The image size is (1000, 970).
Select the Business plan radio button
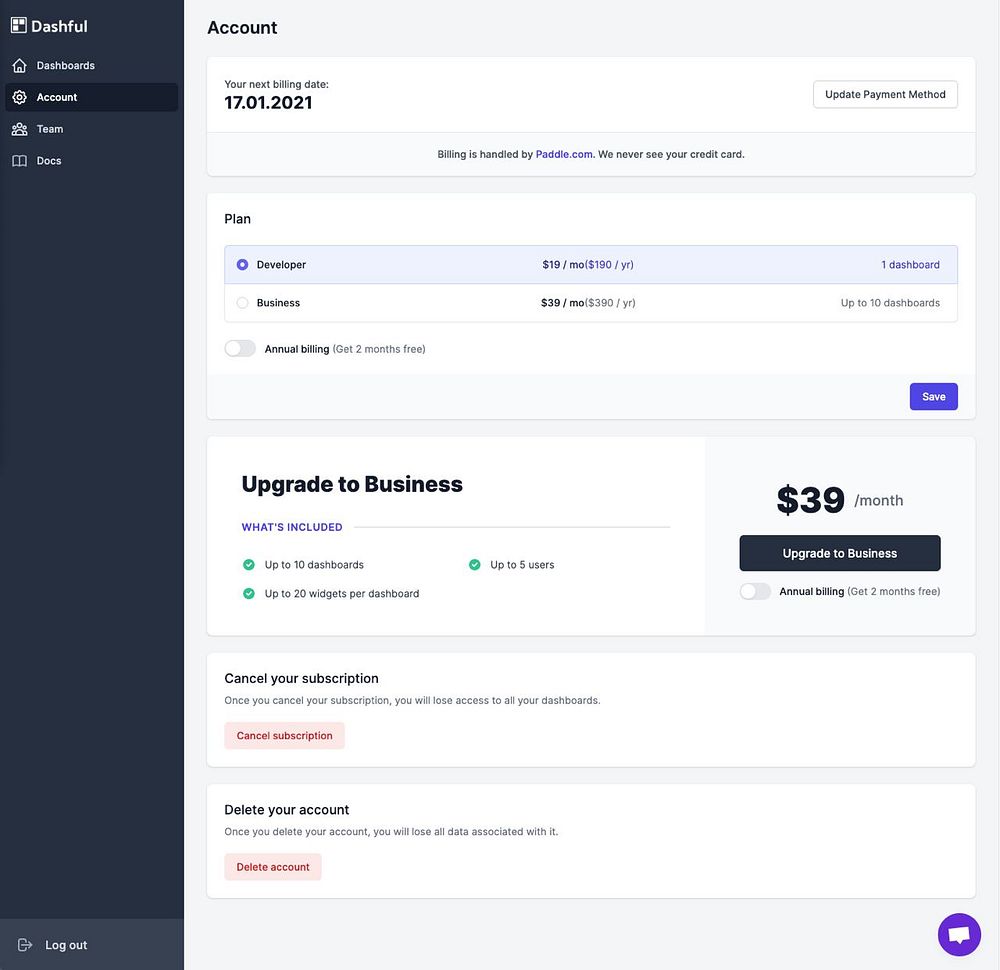[x=242, y=303]
